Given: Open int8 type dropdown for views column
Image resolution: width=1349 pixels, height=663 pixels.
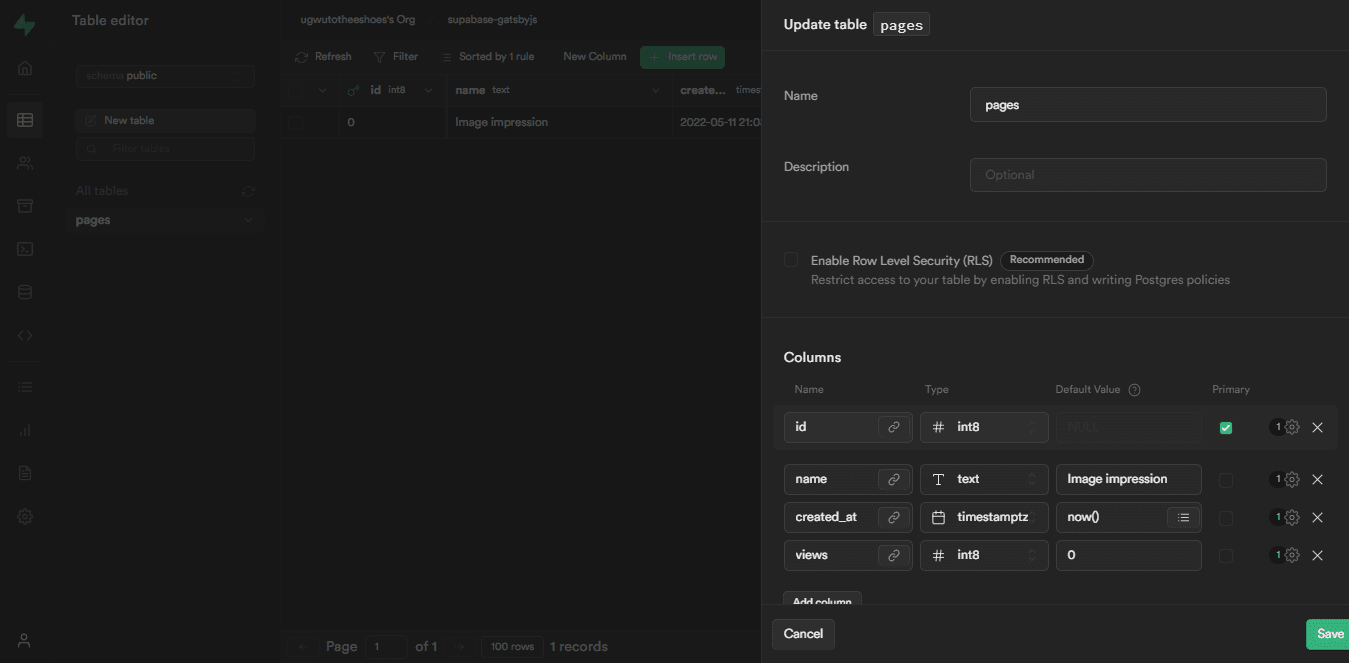Looking at the screenshot, I should pyautogui.click(x=984, y=555).
